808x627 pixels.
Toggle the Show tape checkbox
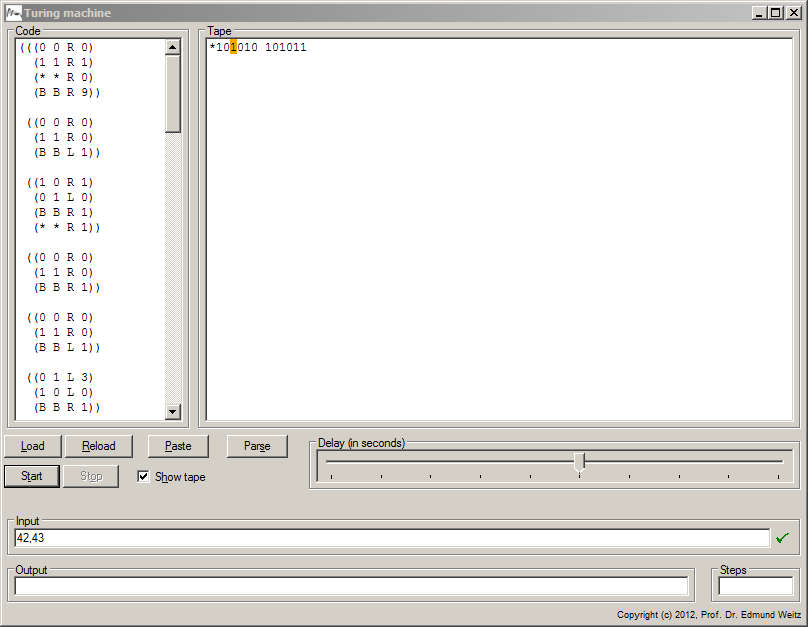(x=143, y=477)
